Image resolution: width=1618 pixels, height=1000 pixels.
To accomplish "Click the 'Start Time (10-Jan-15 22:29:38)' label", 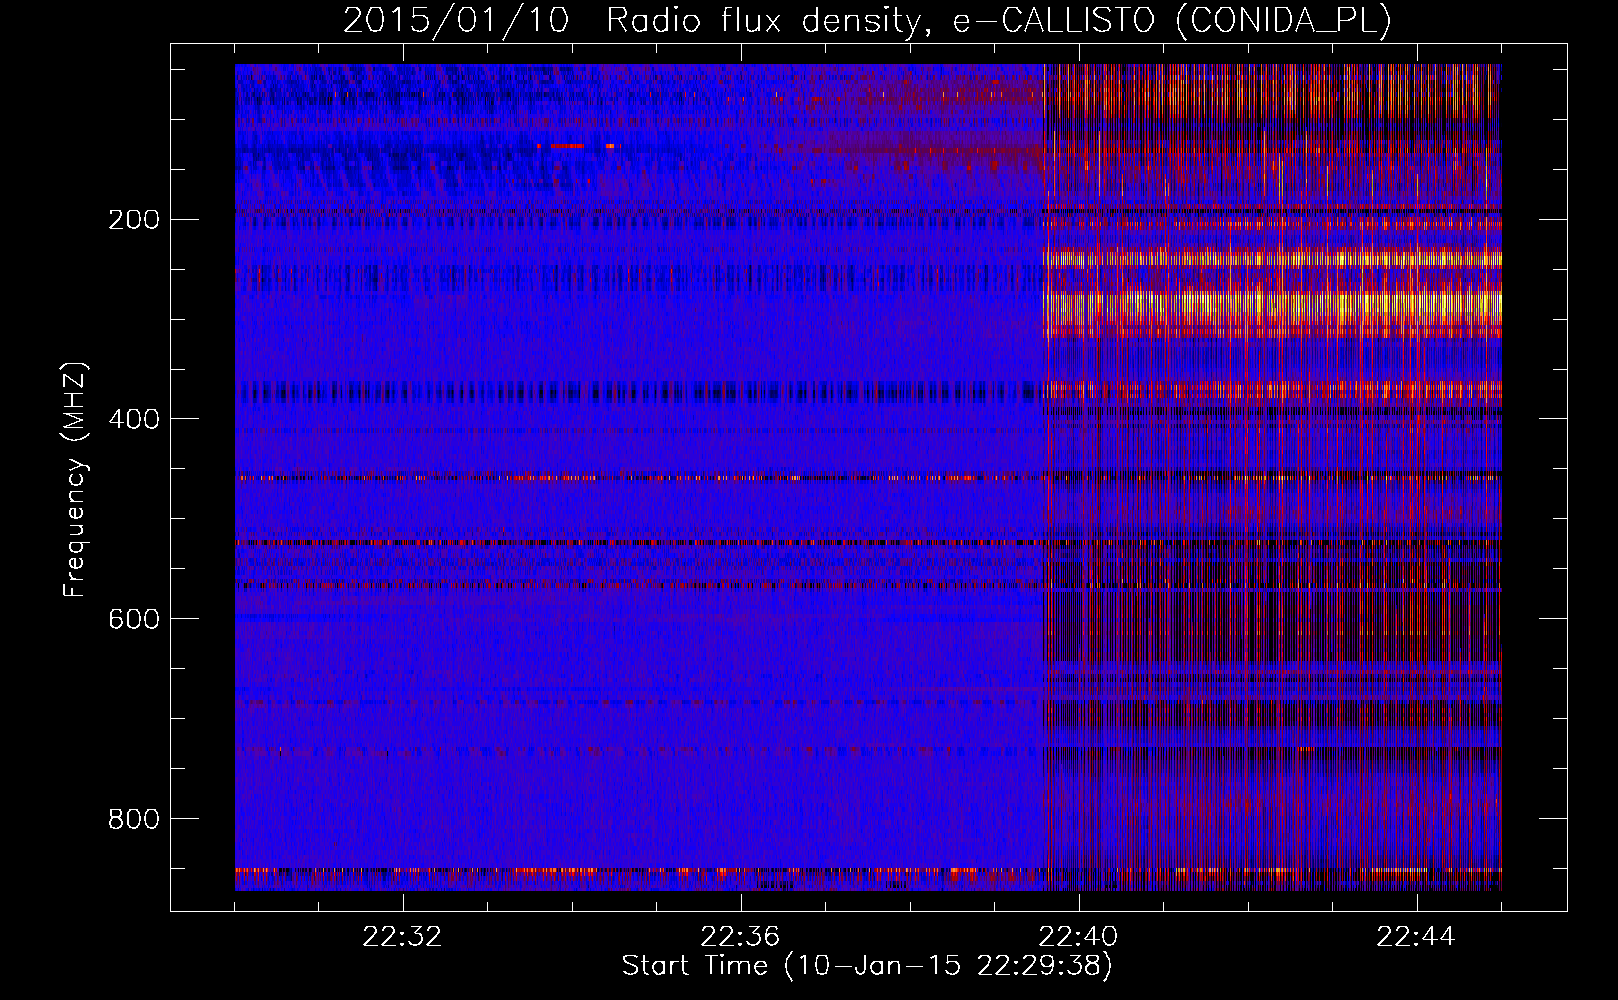I will (867, 966).
